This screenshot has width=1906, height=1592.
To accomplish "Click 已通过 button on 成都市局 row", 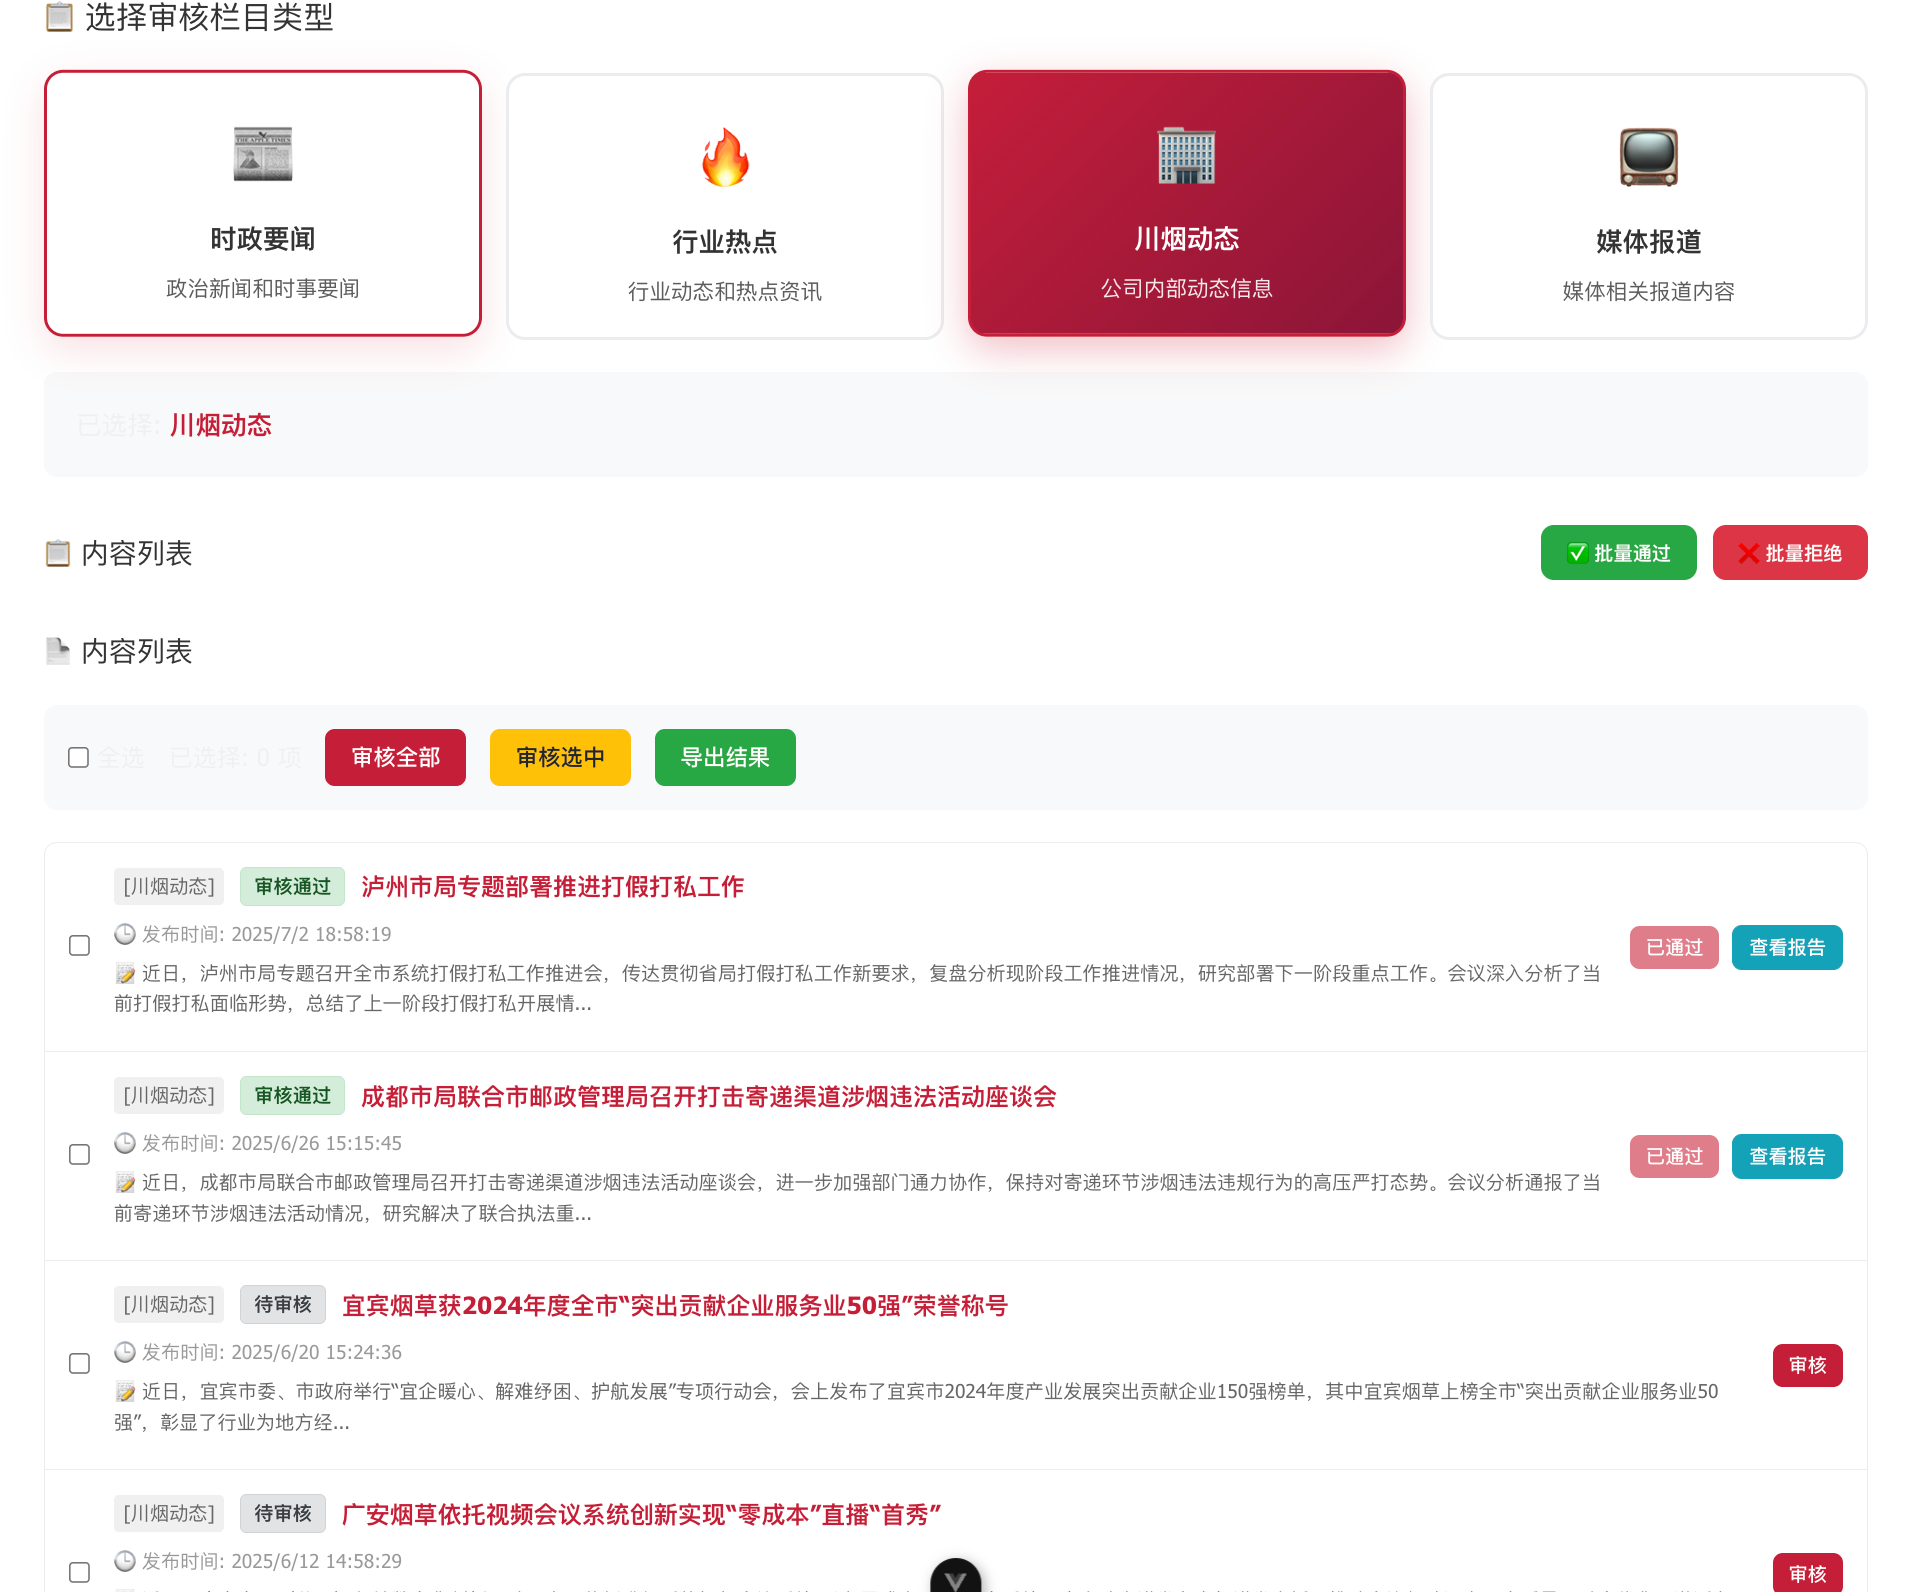I will point(1674,1156).
